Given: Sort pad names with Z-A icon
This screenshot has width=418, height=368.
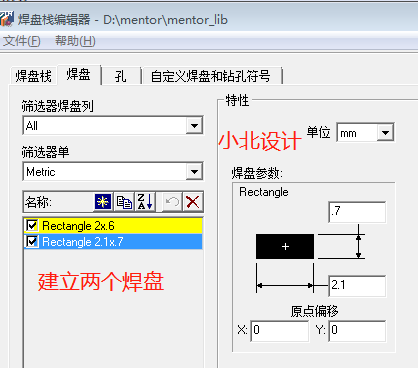Looking at the screenshot, I should click(x=145, y=202).
